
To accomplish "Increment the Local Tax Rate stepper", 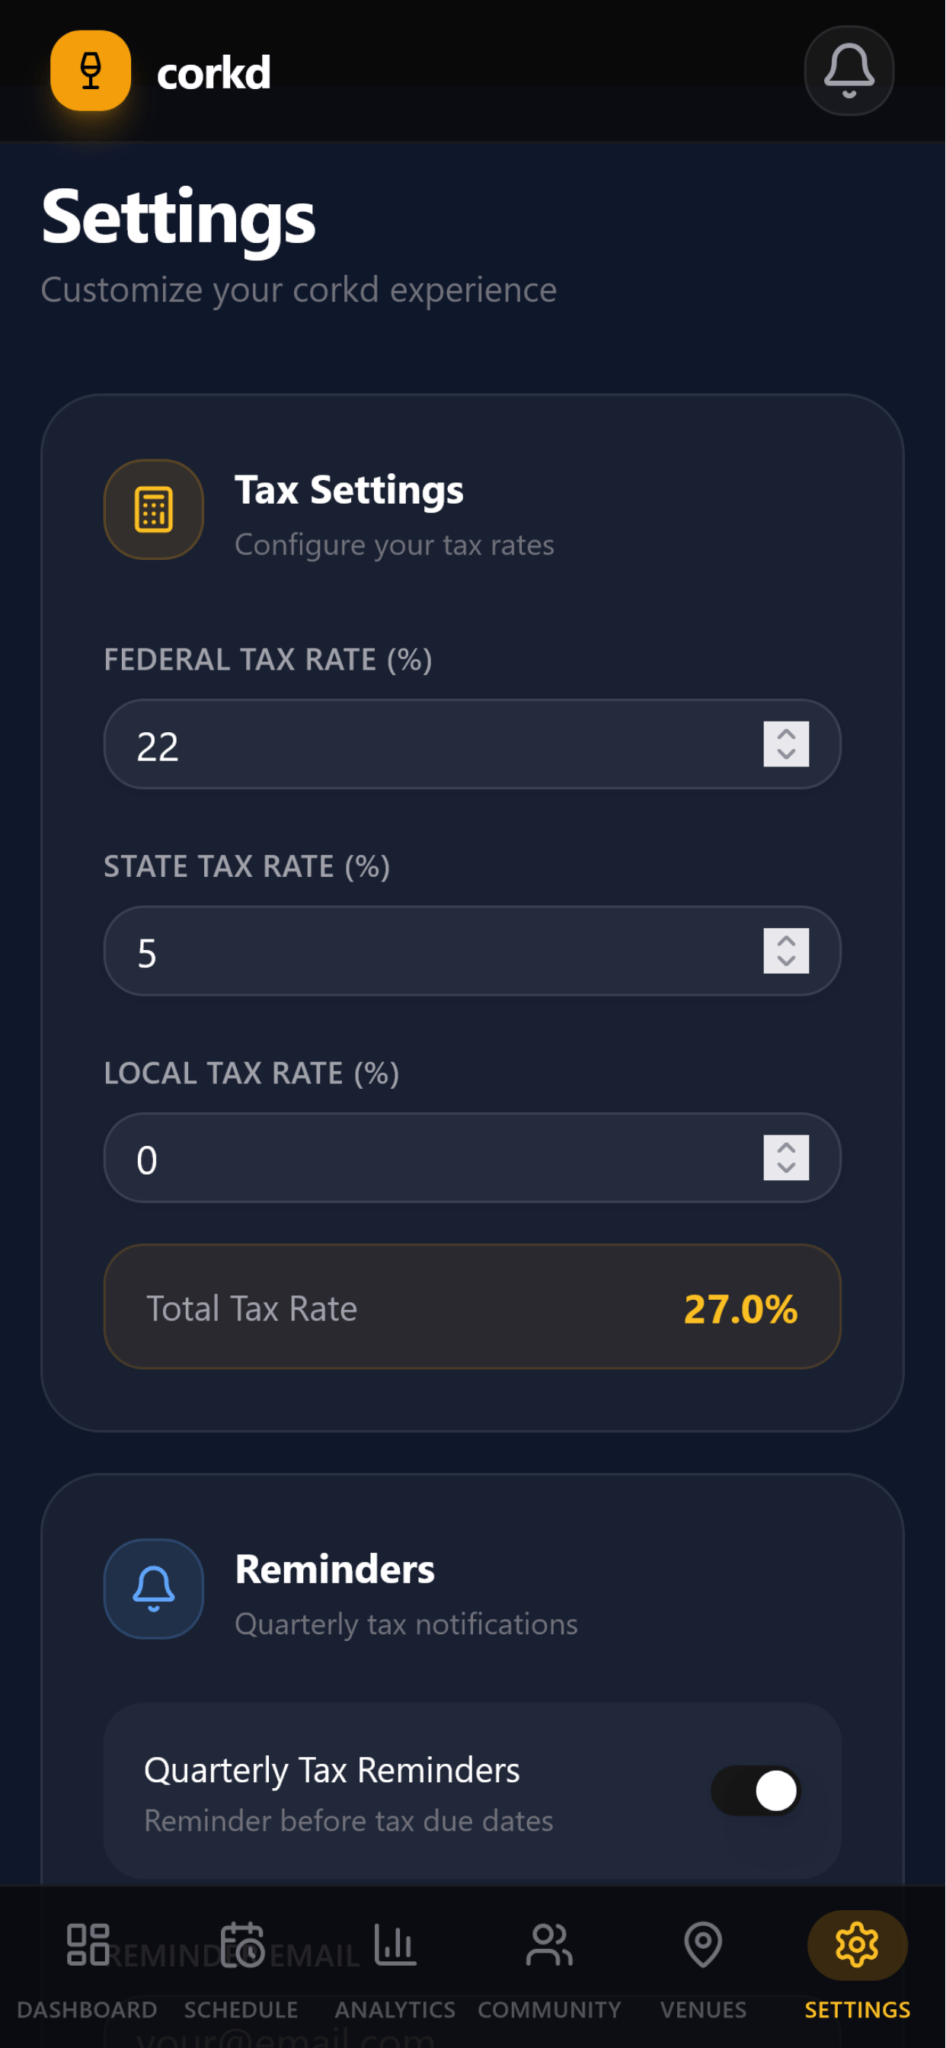I will click(787, 1148).
